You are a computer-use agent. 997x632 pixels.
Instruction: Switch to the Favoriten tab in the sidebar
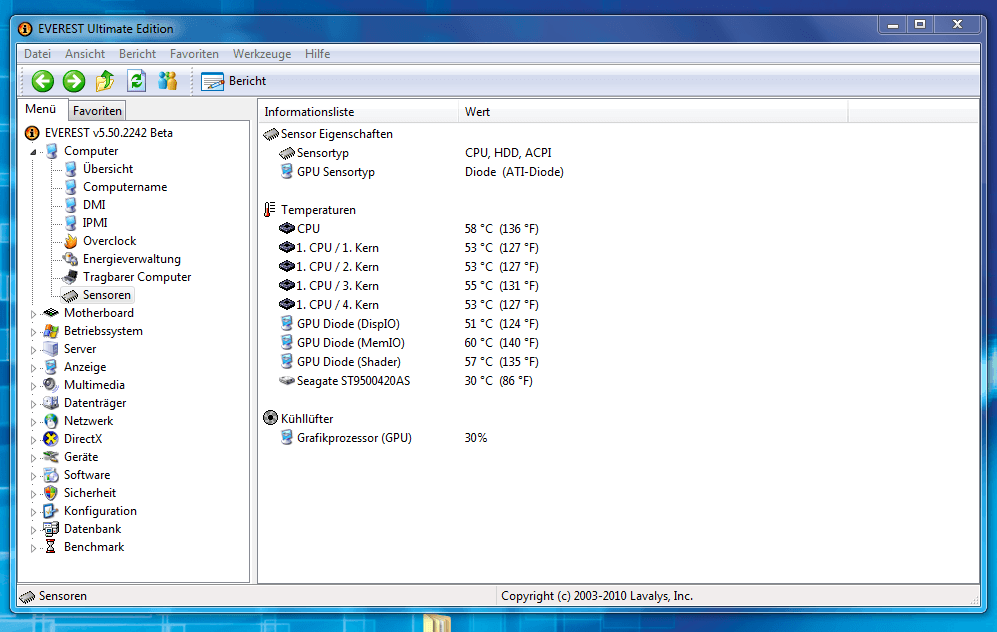coord(97,111)
